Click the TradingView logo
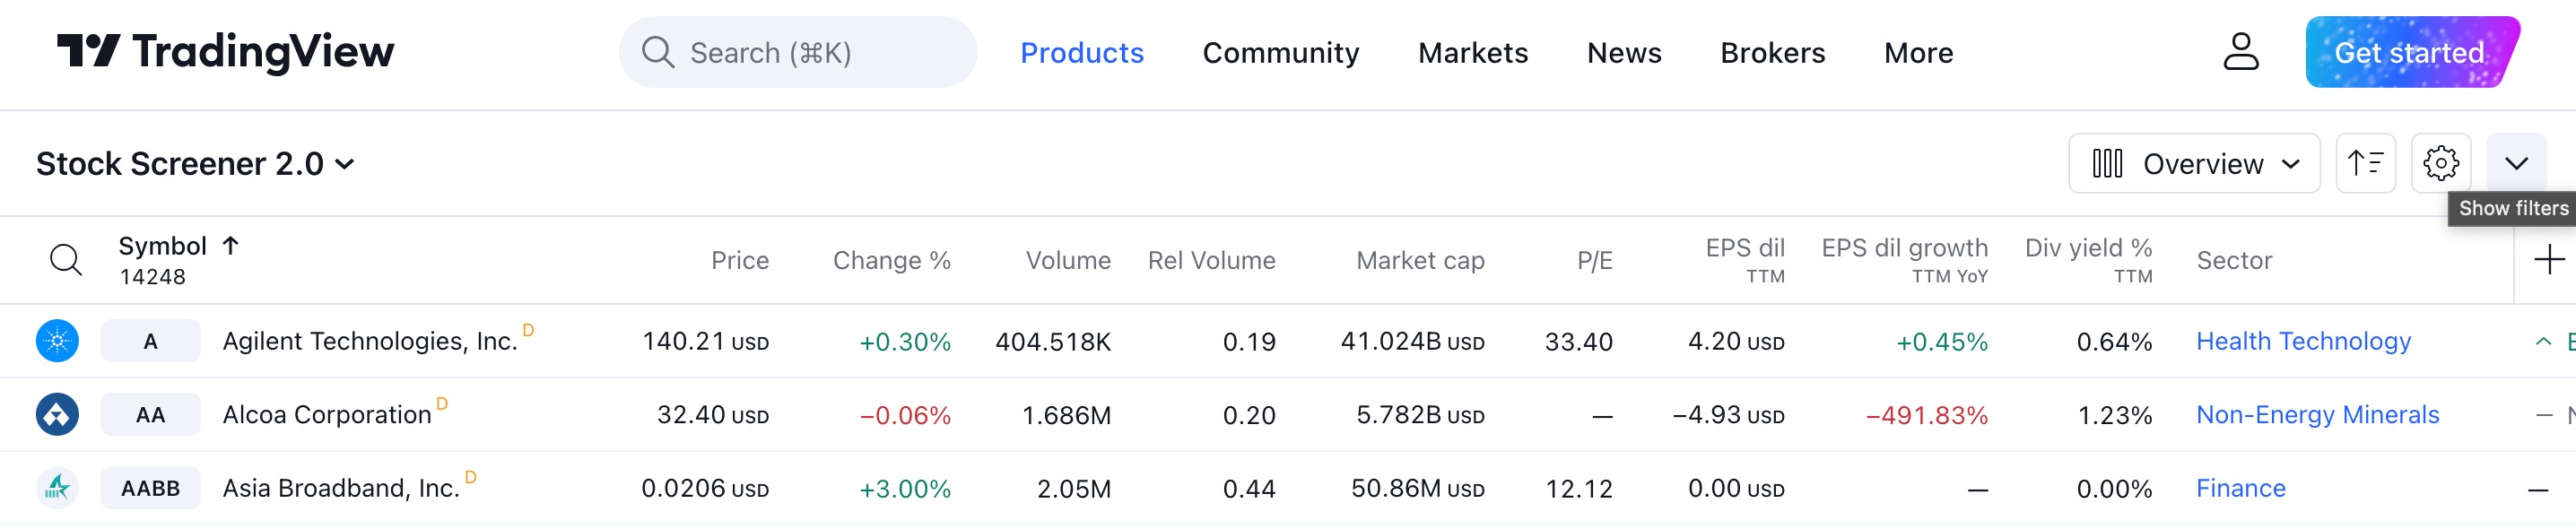Viewport: 2576px width, 529px height. [x=225, y=52]
